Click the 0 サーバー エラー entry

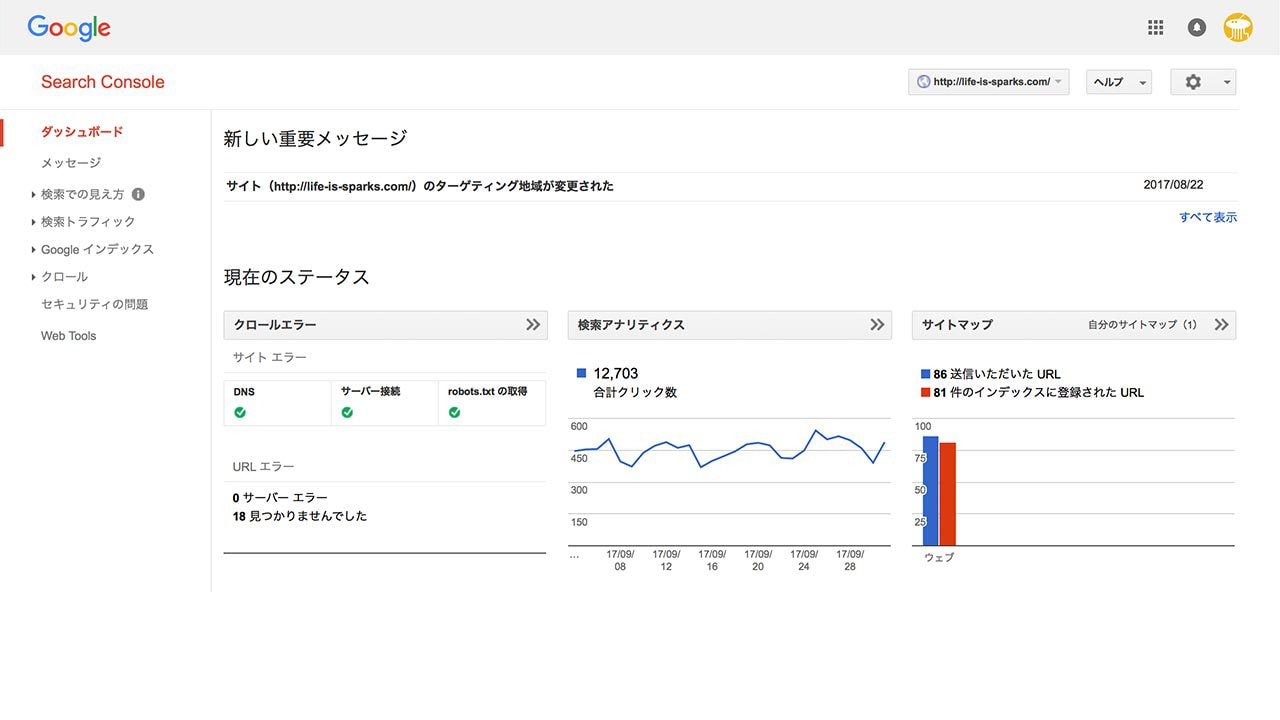pos(280,498)
